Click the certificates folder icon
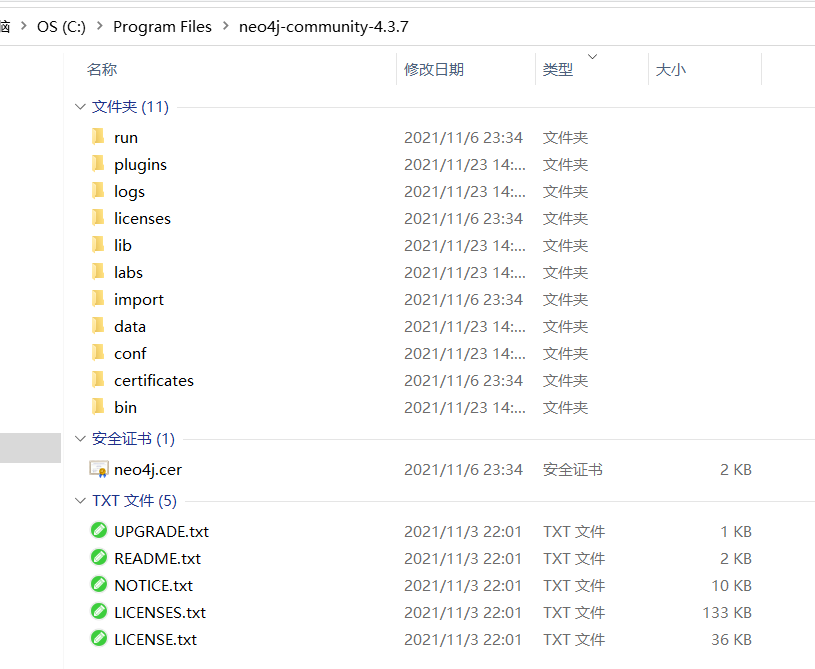This screenshot has height=669, width=815. coord(98,380)
